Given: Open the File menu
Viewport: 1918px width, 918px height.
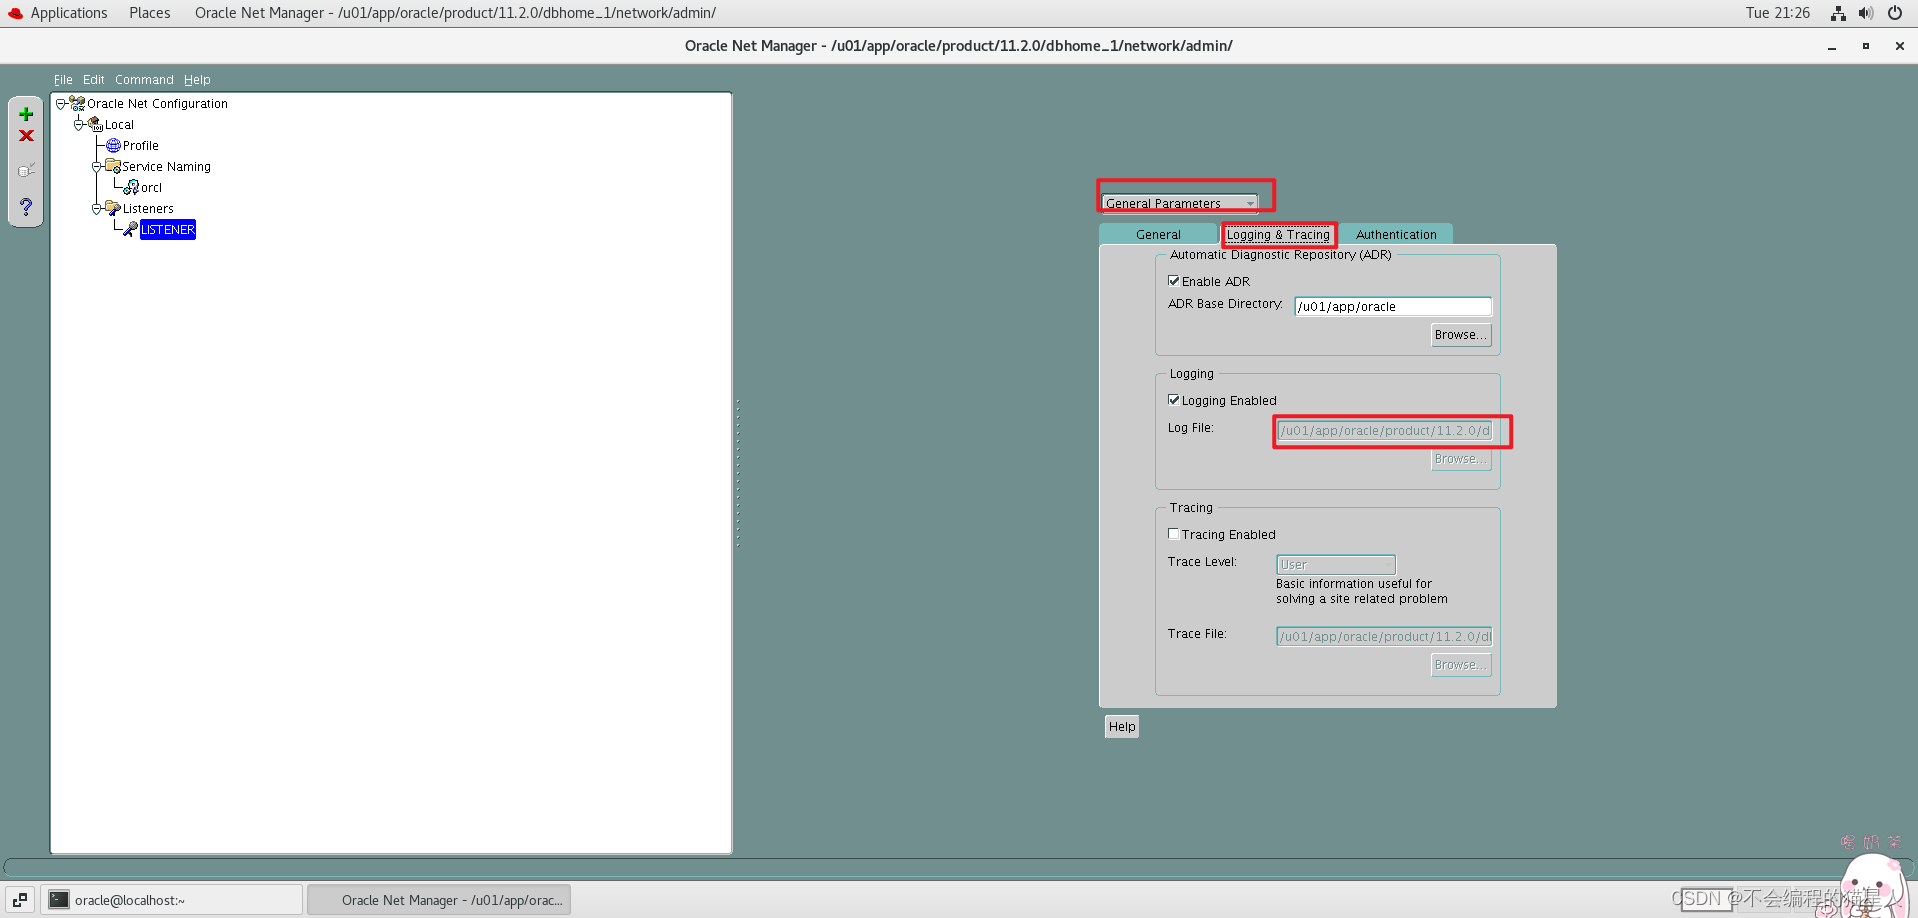Looking at the screenshot, I should click(x=63, y=80).
